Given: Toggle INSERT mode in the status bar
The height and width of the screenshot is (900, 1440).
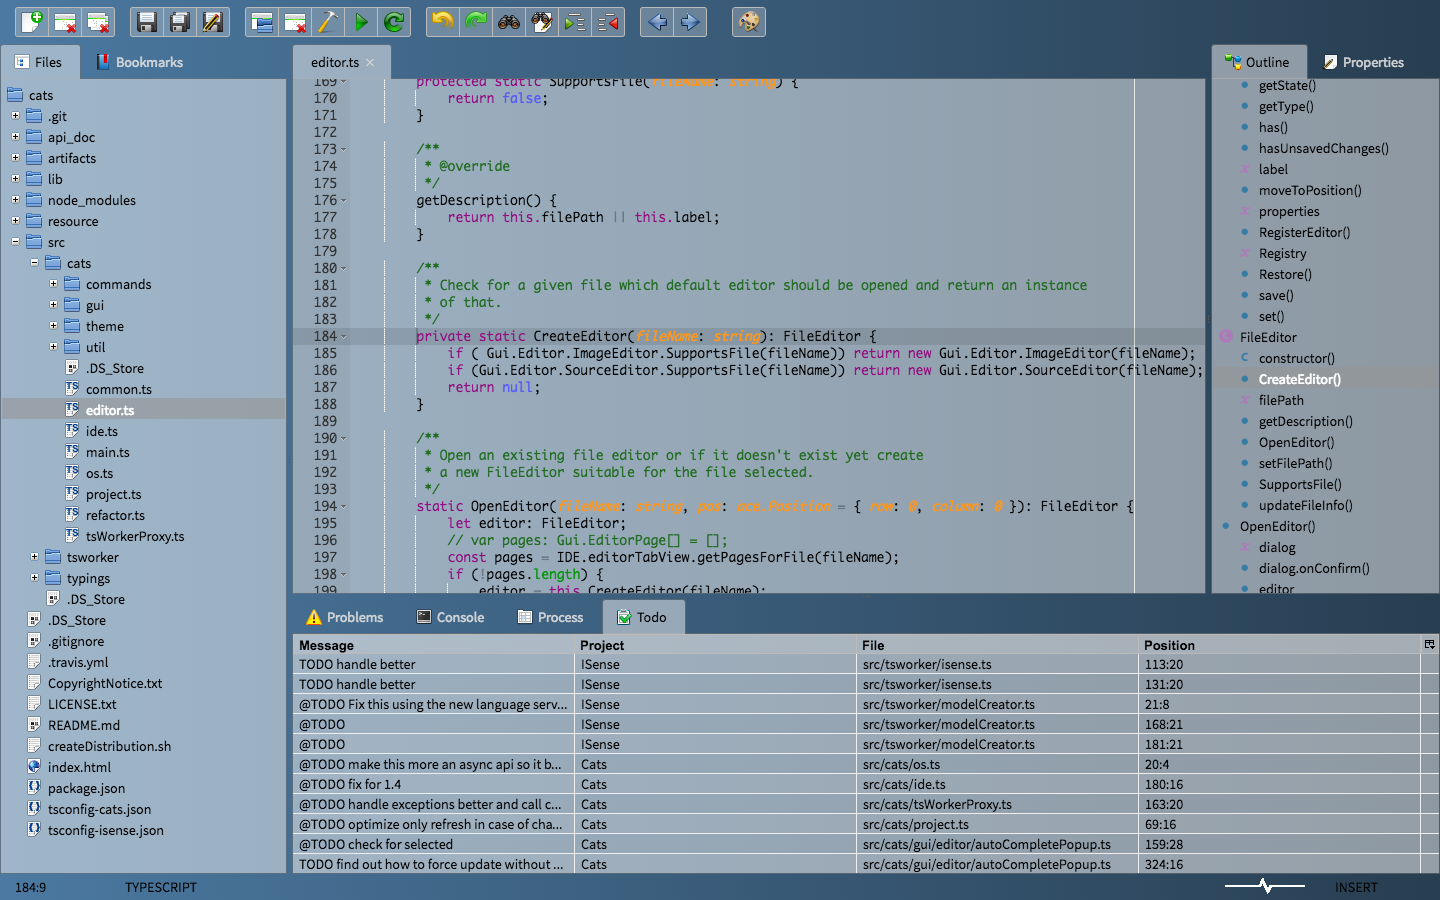Looking at the screenshot, I should (1356, 887).
